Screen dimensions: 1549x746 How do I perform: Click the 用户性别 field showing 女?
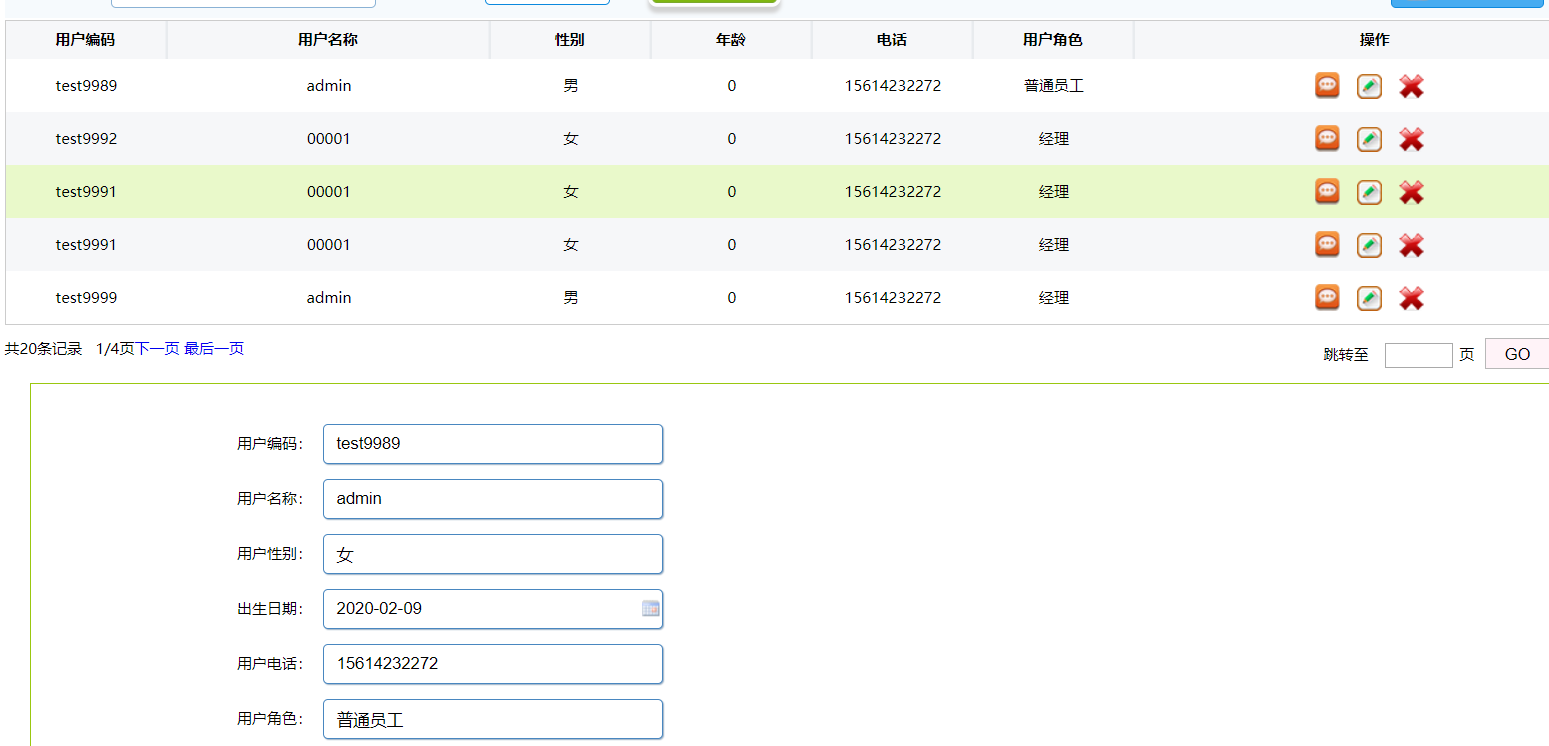493,554
